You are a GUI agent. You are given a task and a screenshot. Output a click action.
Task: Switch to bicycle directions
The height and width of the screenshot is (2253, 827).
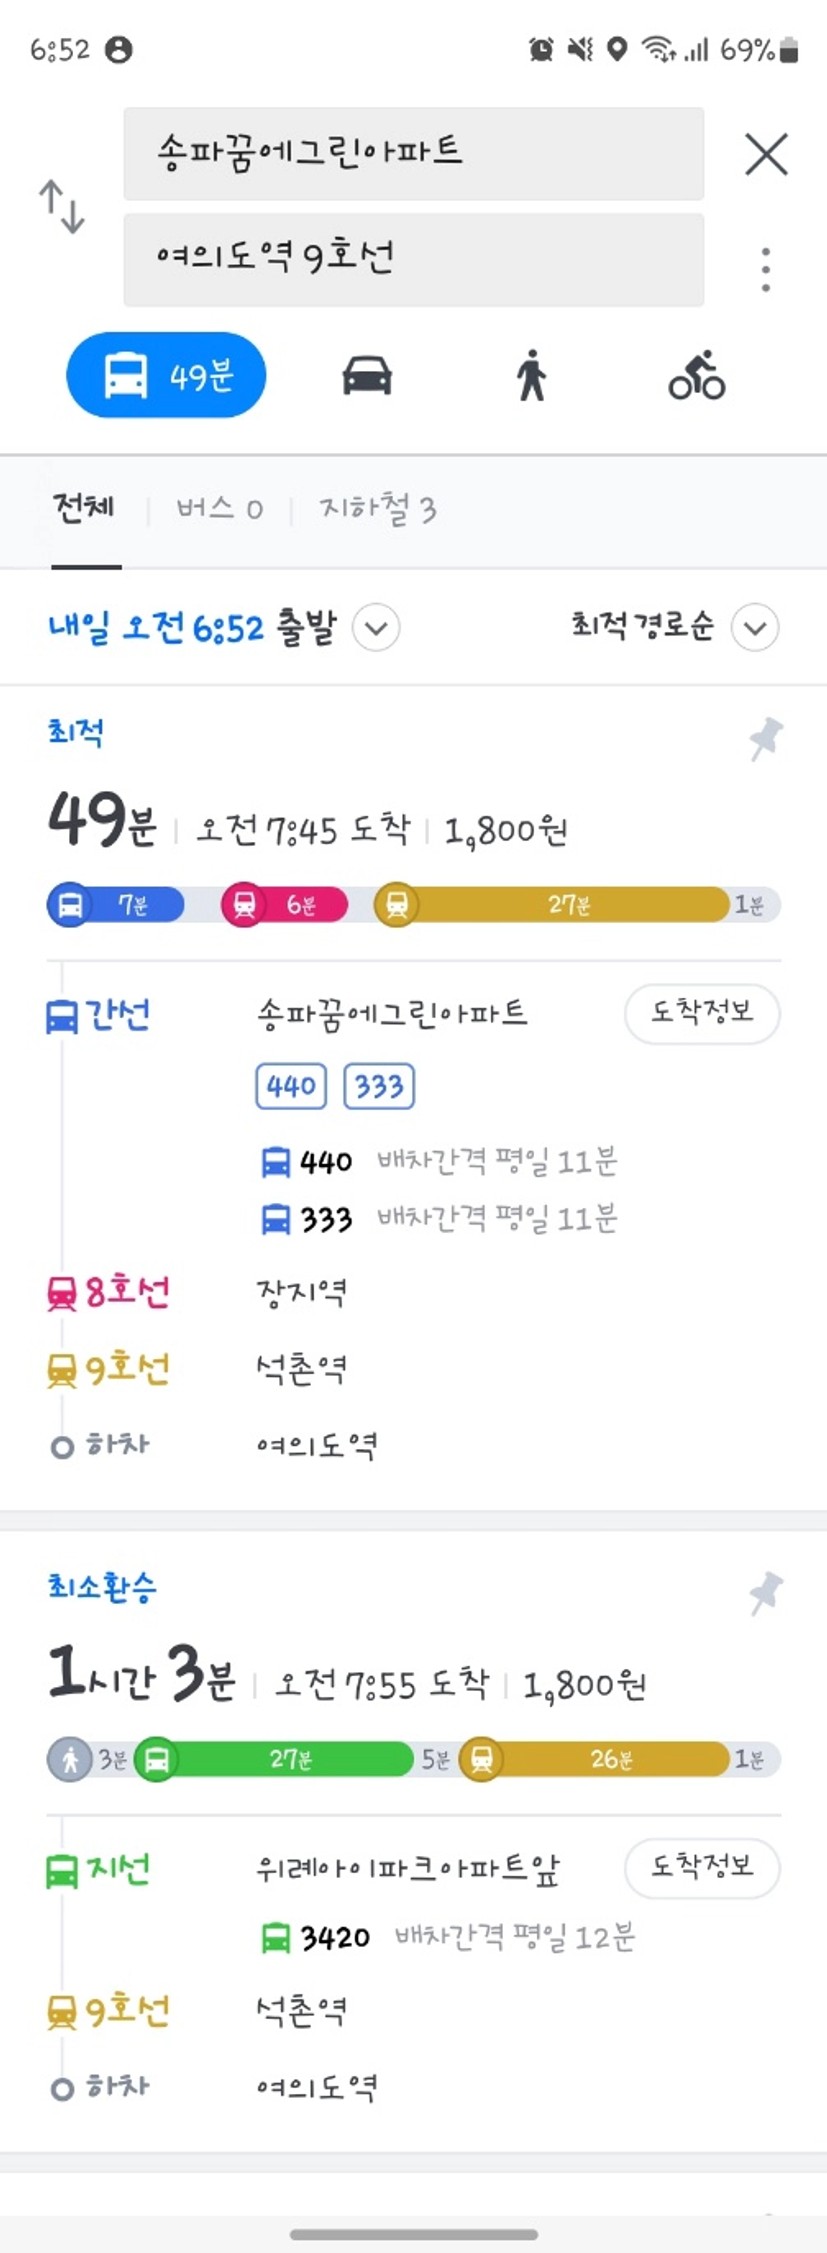[697, 376]
